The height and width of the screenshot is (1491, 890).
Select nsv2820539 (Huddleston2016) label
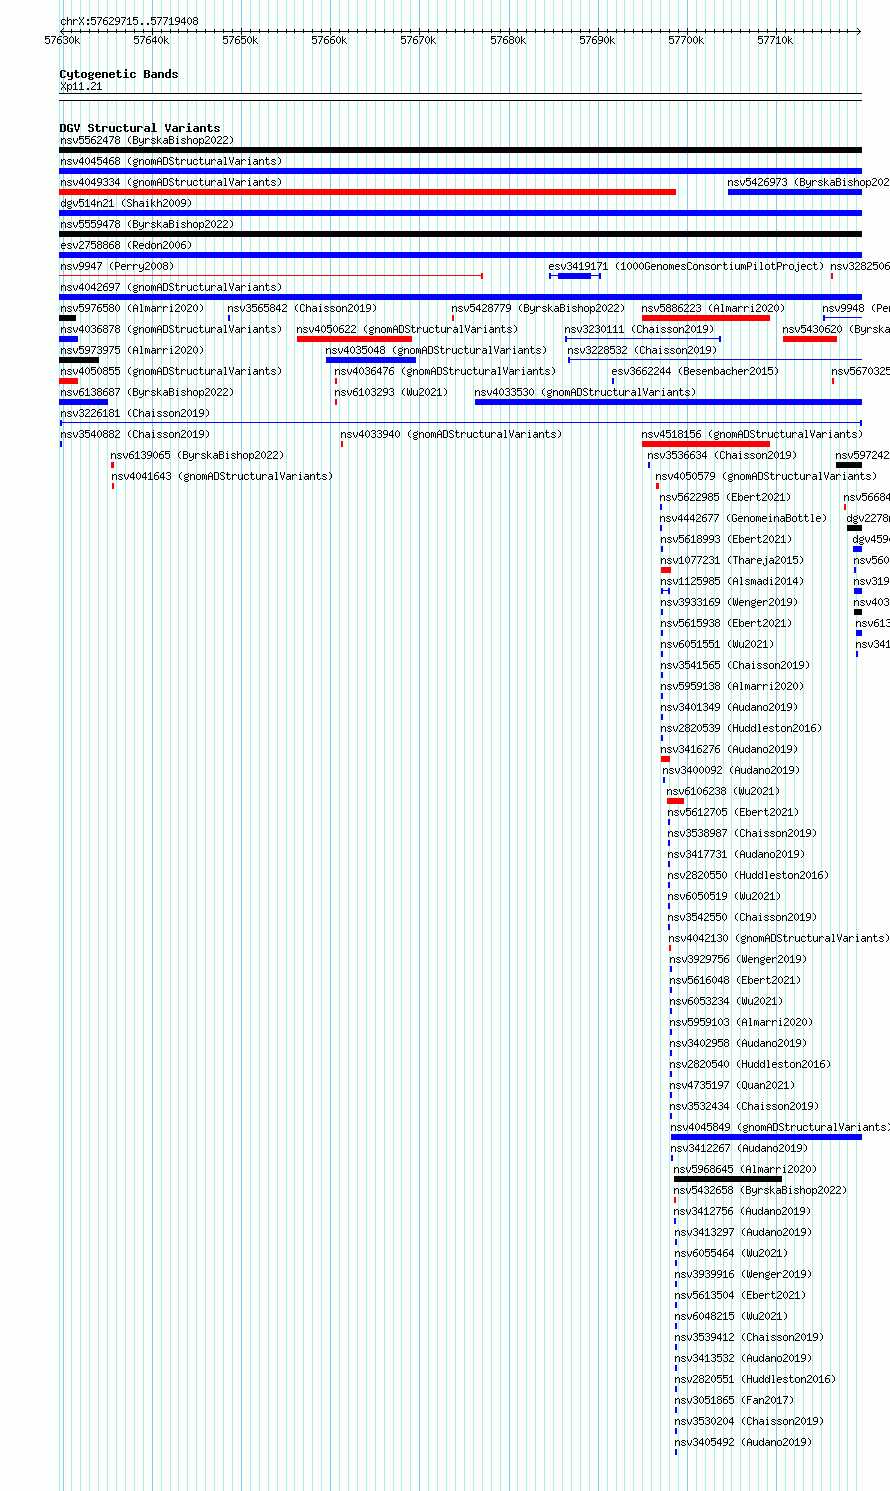pyautogui.click(x=741, y=729)
